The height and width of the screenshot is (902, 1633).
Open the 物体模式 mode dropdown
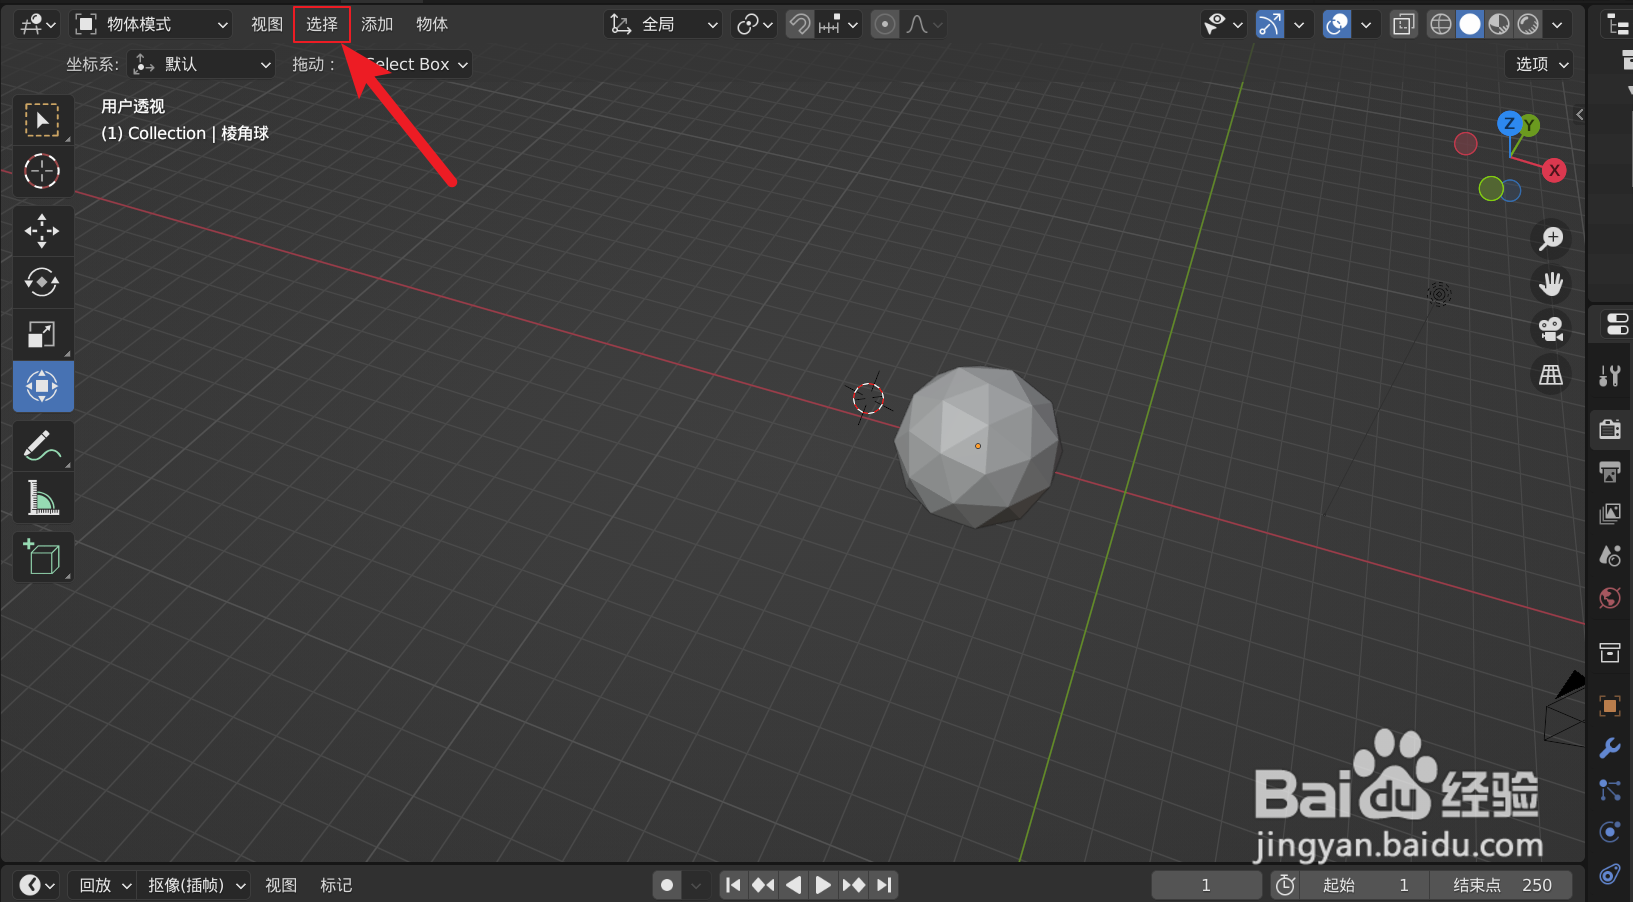(153, 24)
